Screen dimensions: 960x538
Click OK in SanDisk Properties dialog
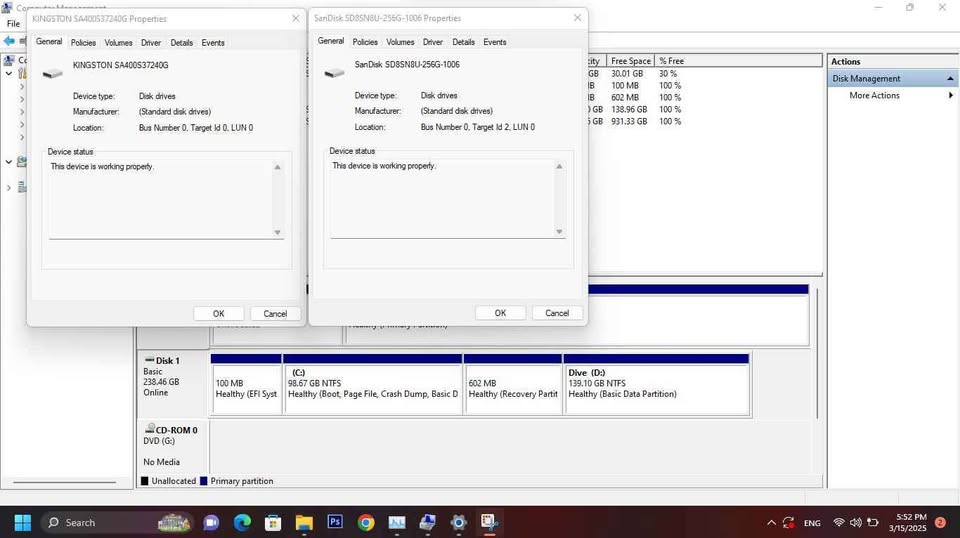point(500,313)
